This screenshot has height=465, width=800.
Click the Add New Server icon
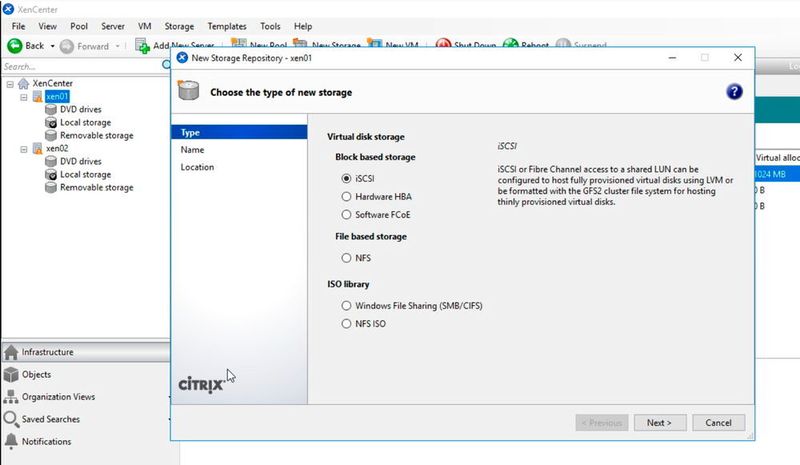point(142,45)
